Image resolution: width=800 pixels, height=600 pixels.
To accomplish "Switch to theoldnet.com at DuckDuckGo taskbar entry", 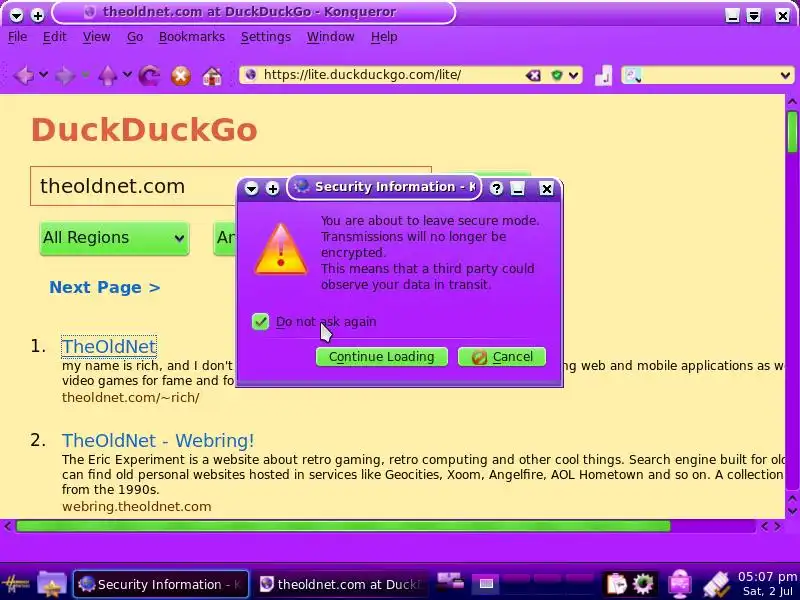I will coord(340,584).
